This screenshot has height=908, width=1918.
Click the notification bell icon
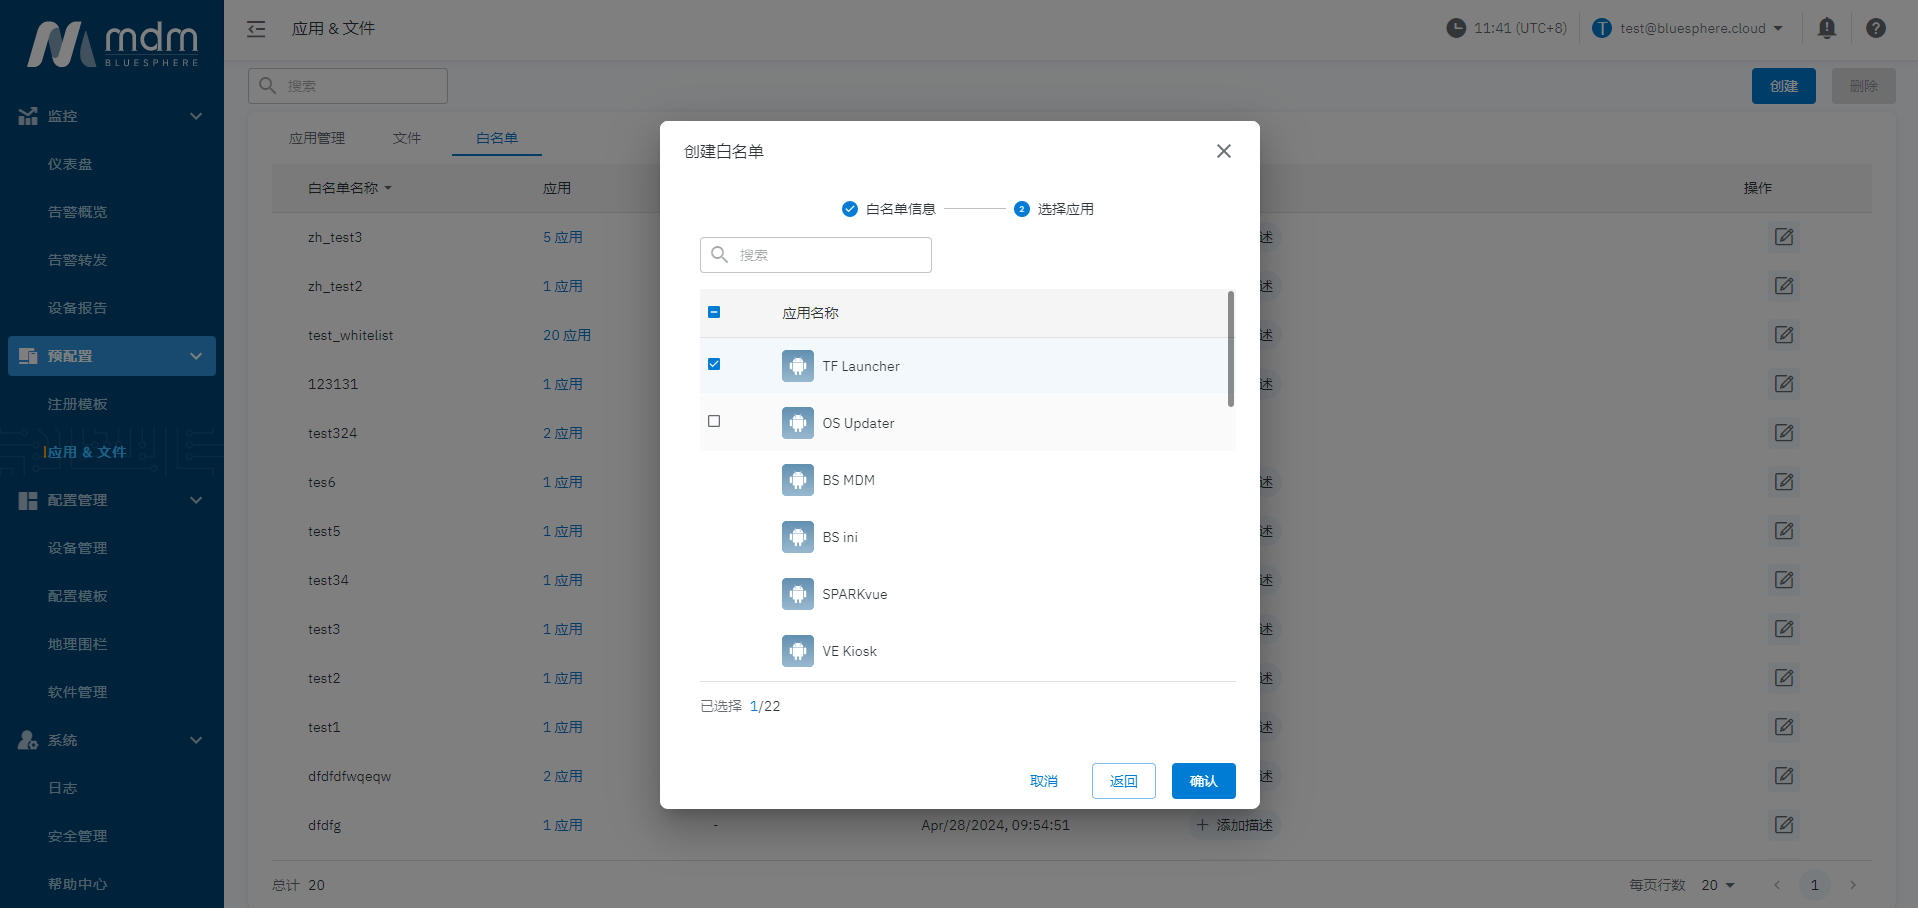[x=1826, y=28]
